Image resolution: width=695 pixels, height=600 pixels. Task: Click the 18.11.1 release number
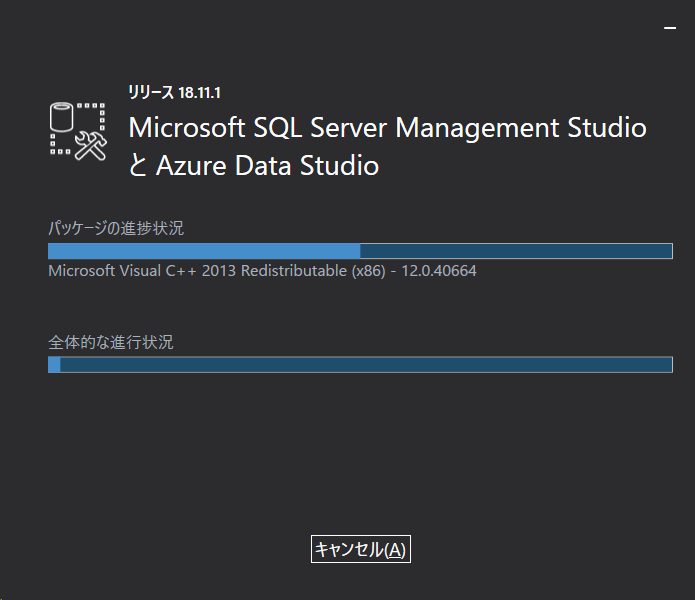(200, 93)
